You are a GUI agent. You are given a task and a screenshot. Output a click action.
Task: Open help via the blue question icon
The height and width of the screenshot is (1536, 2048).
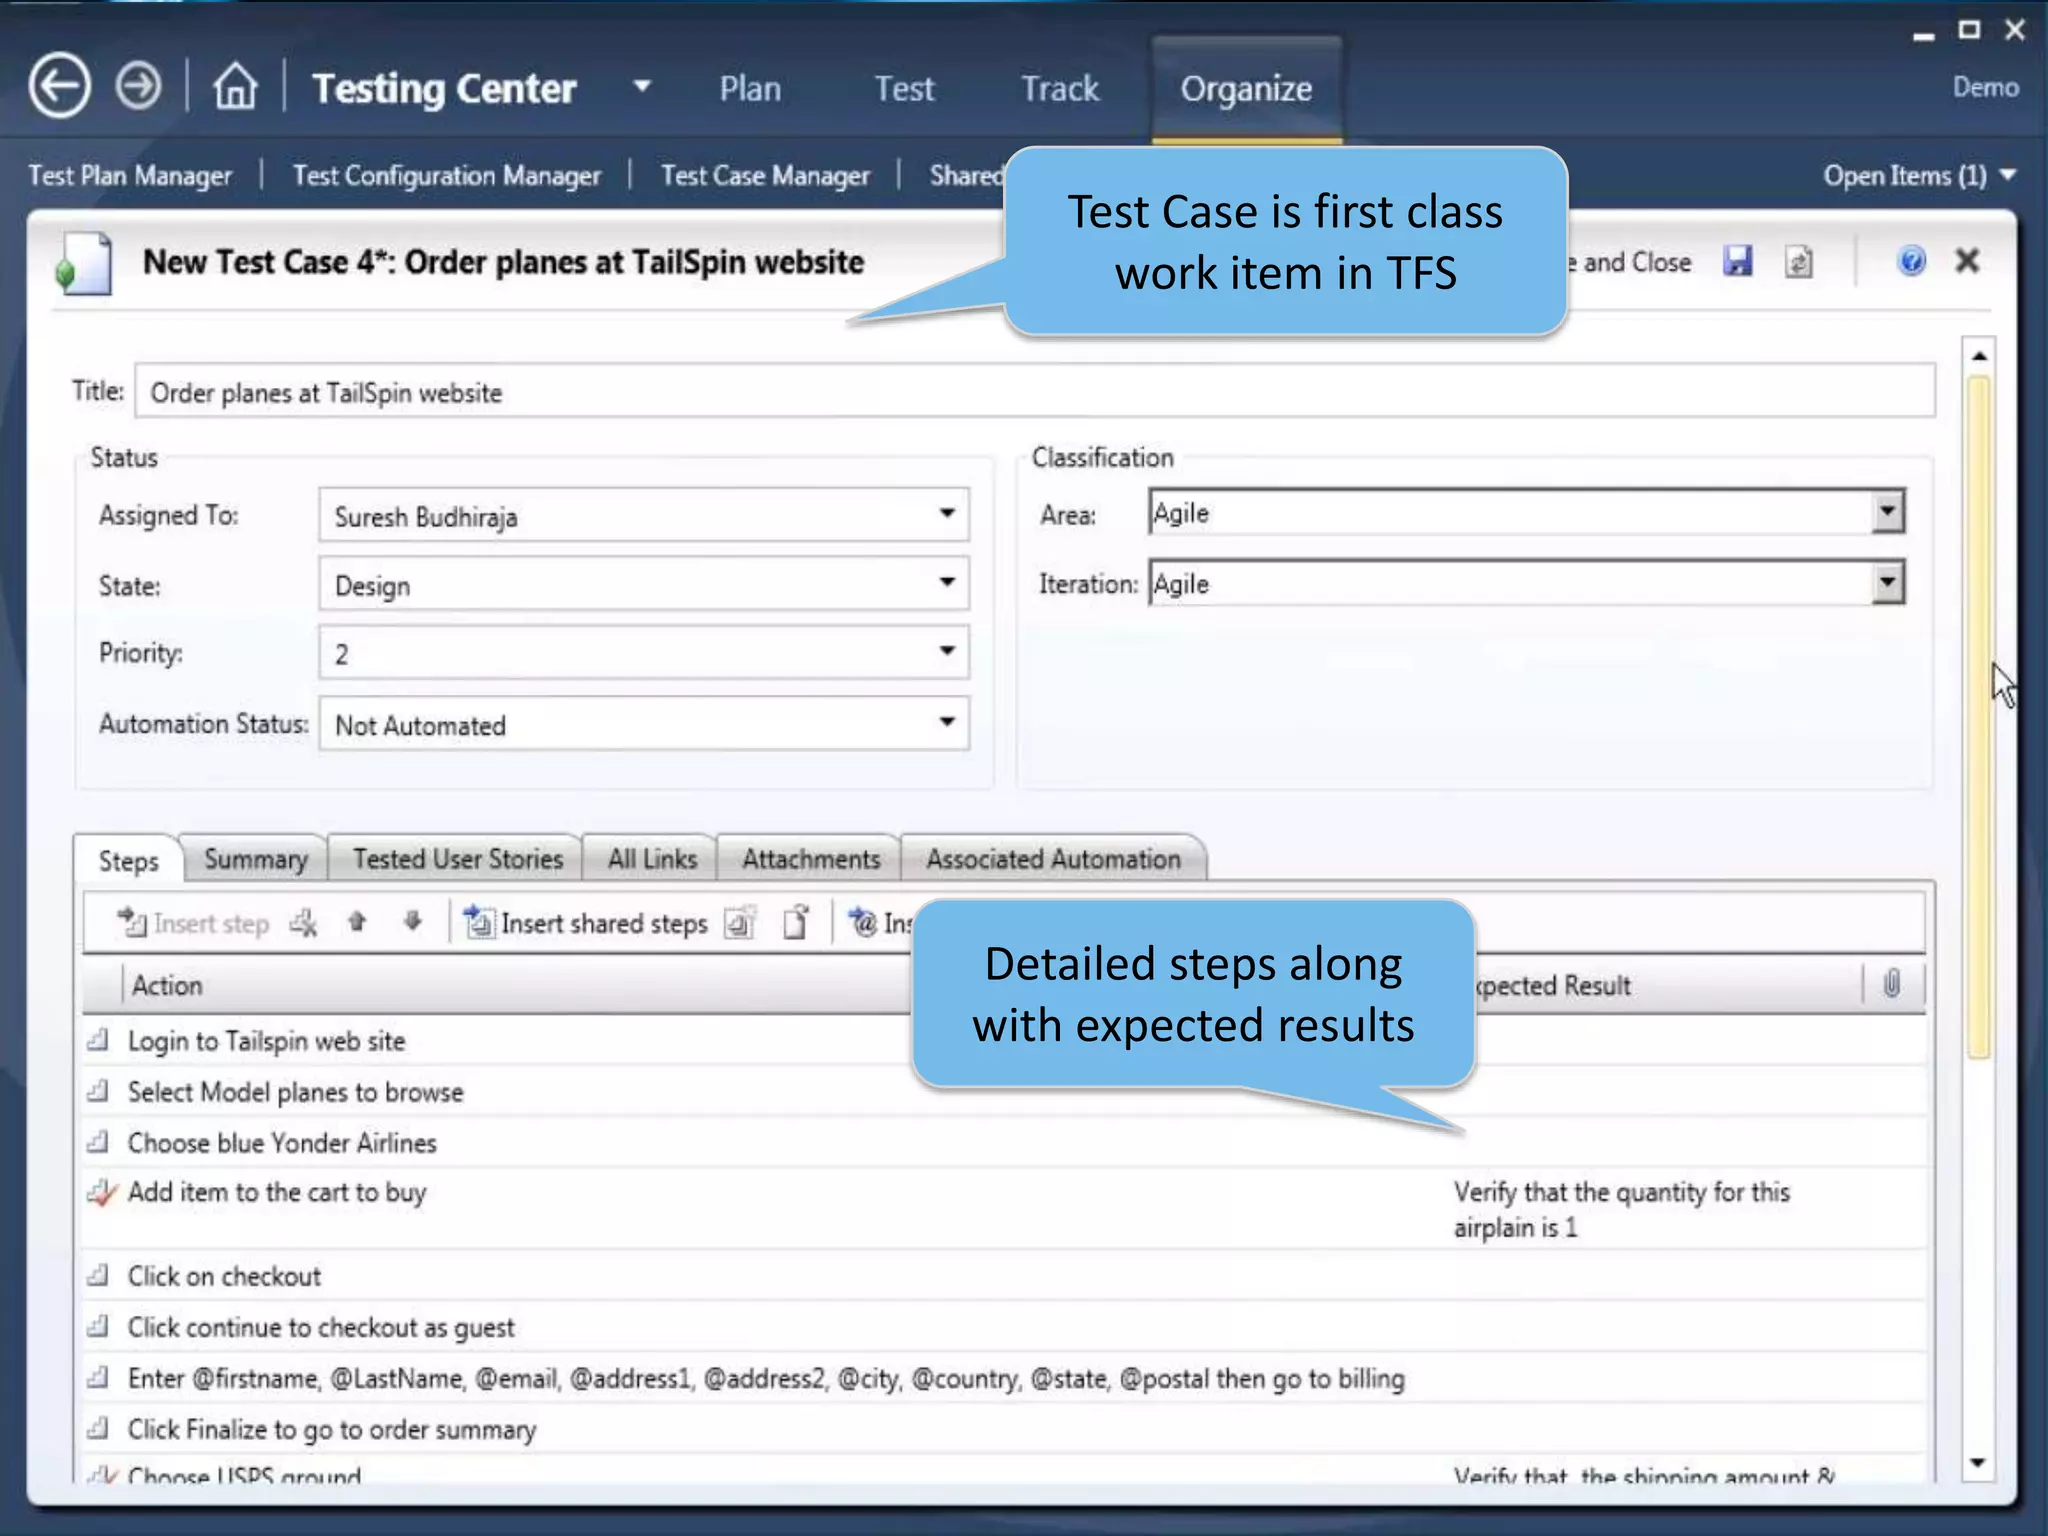1911,262
